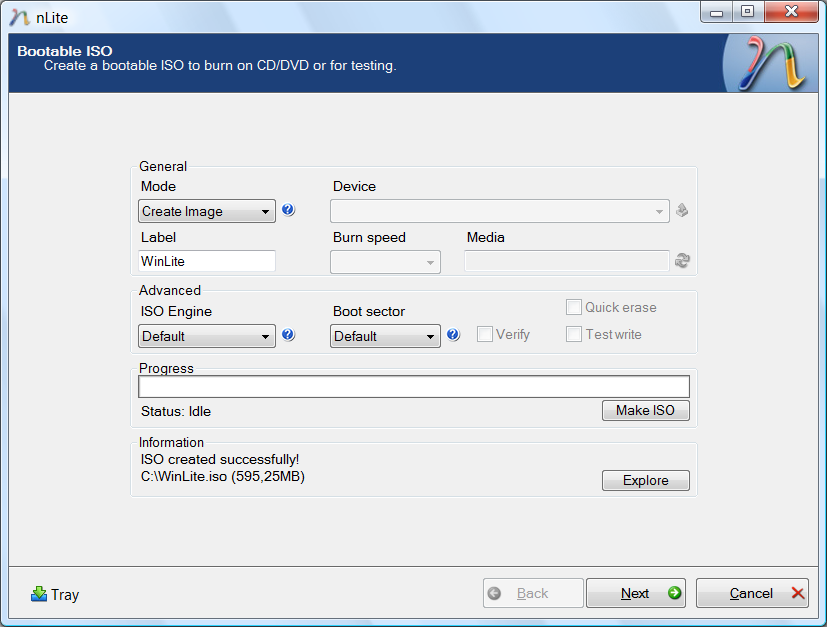Click the 'ISO created successfully!' message

[x=220, y=459]
